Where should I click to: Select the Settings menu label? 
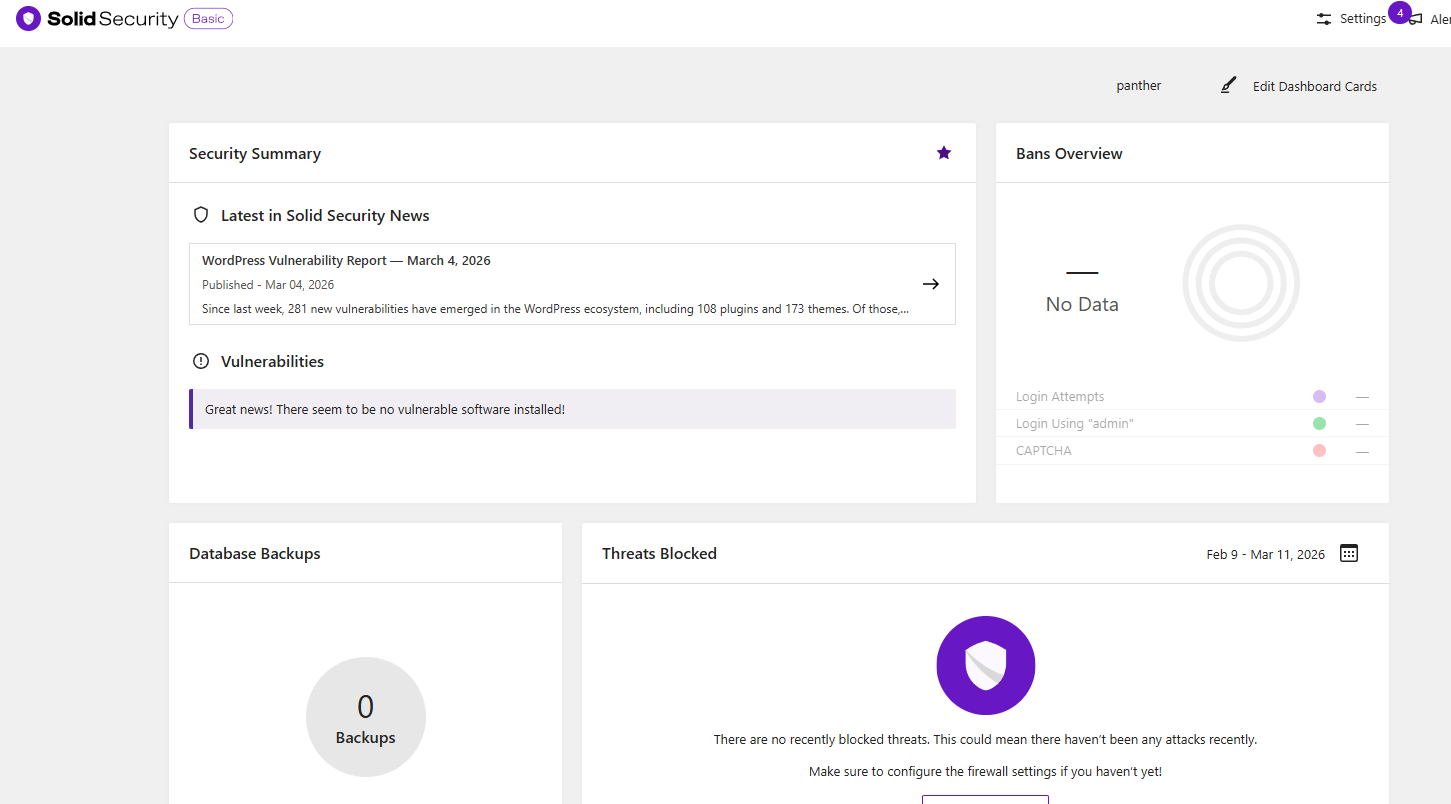point(1362,19)
